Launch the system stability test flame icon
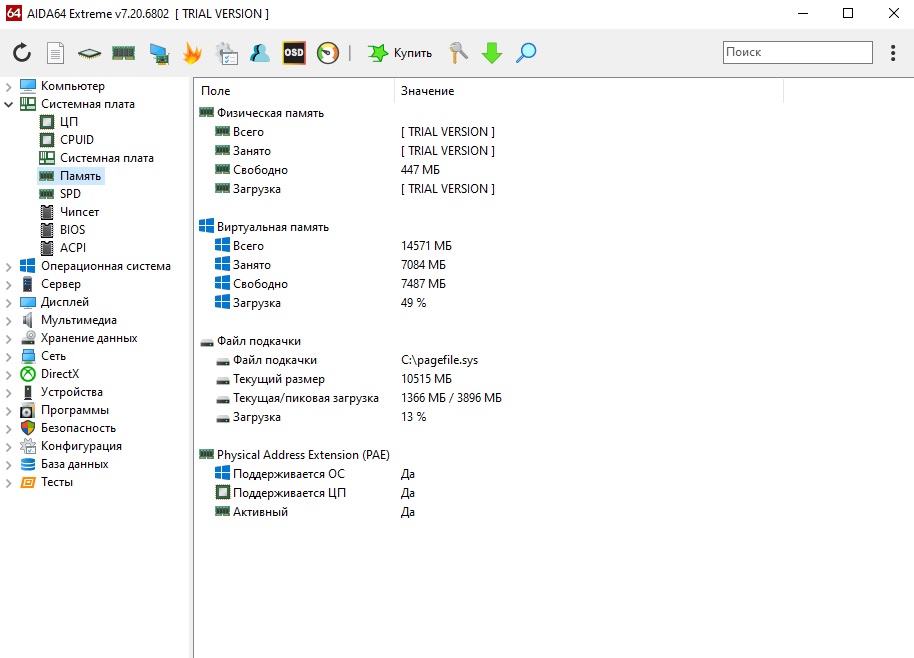The image size is (914, 658). tap(192, 53)
